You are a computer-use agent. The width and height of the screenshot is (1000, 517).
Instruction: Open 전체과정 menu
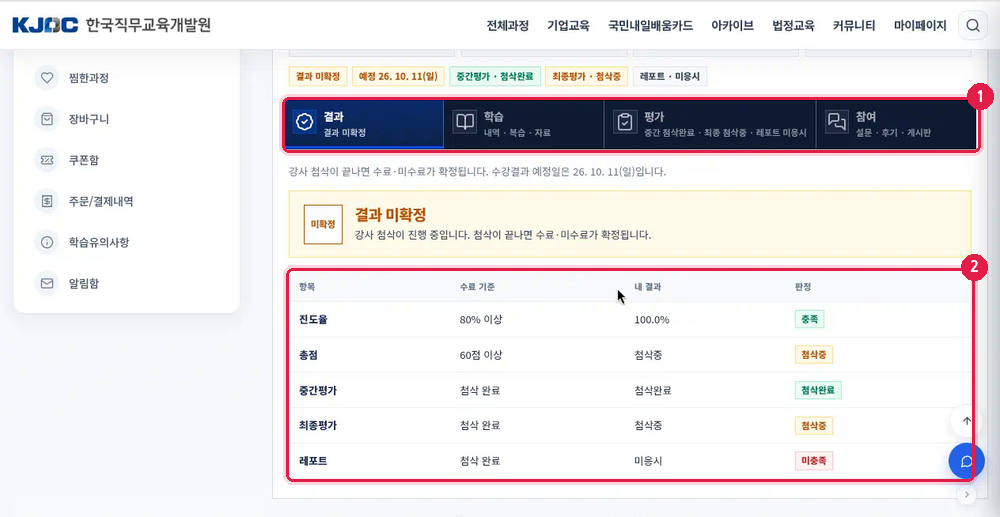[508, 25]
